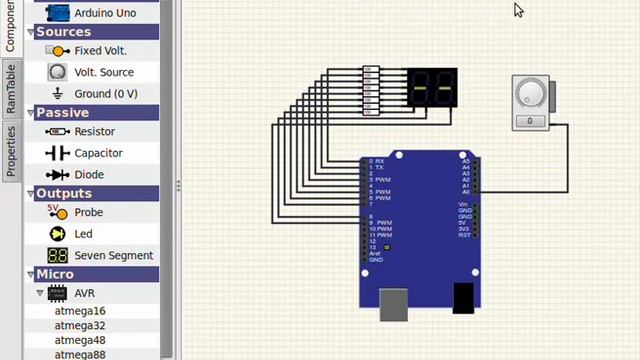Click the Arduino USB connector
Viewport: 640px width, 360px height.
pos(393,304)
